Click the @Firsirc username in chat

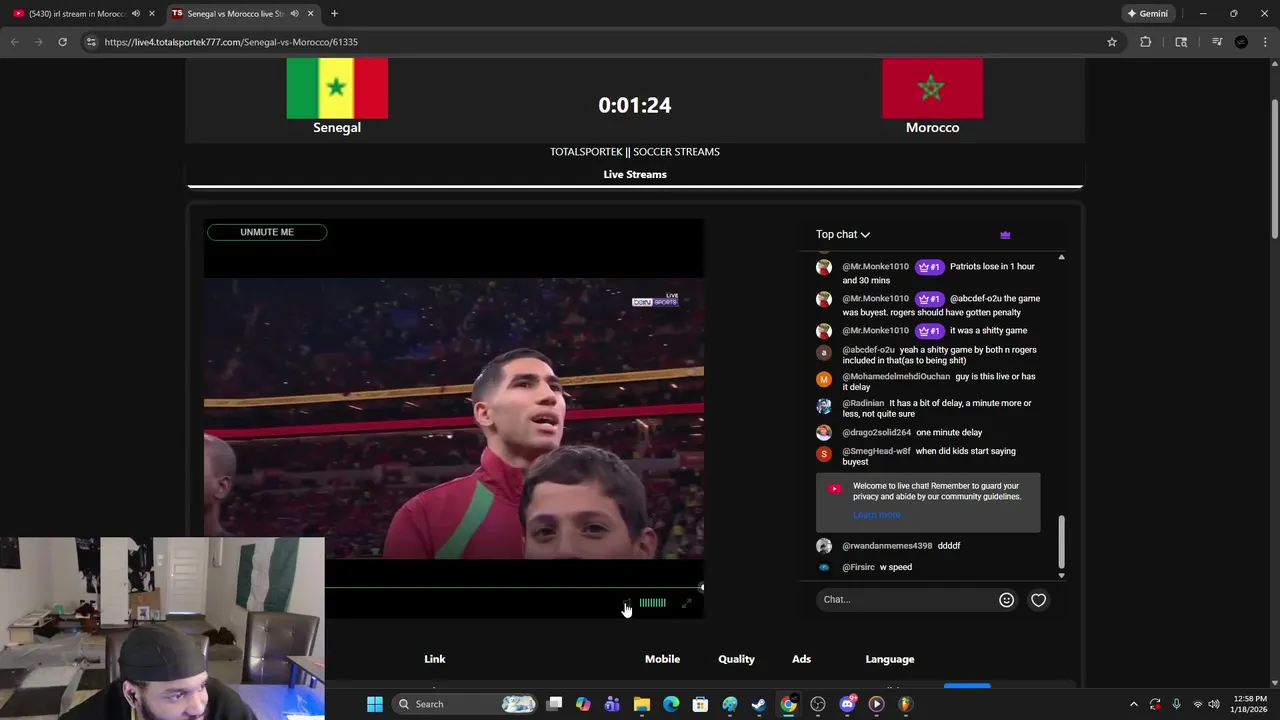pyautogui.click(x=858, y=567)
